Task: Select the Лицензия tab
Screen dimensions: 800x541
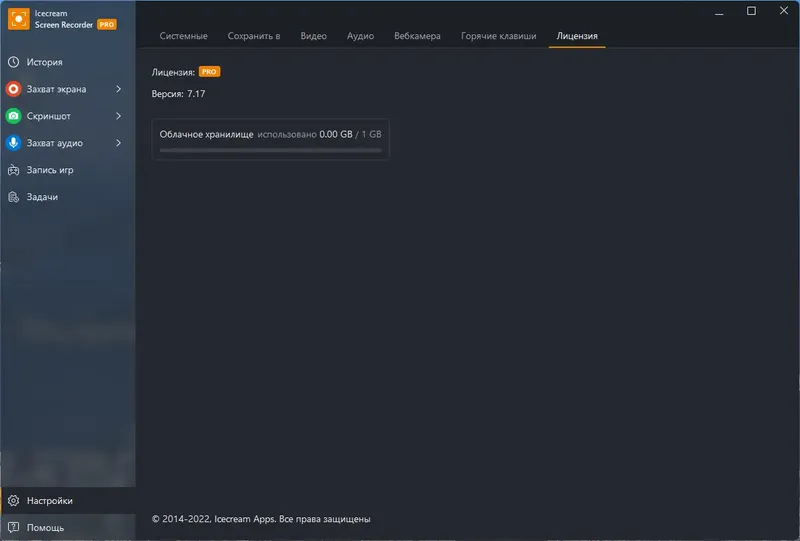Action: pyautogui.click(x=577, y=36)
